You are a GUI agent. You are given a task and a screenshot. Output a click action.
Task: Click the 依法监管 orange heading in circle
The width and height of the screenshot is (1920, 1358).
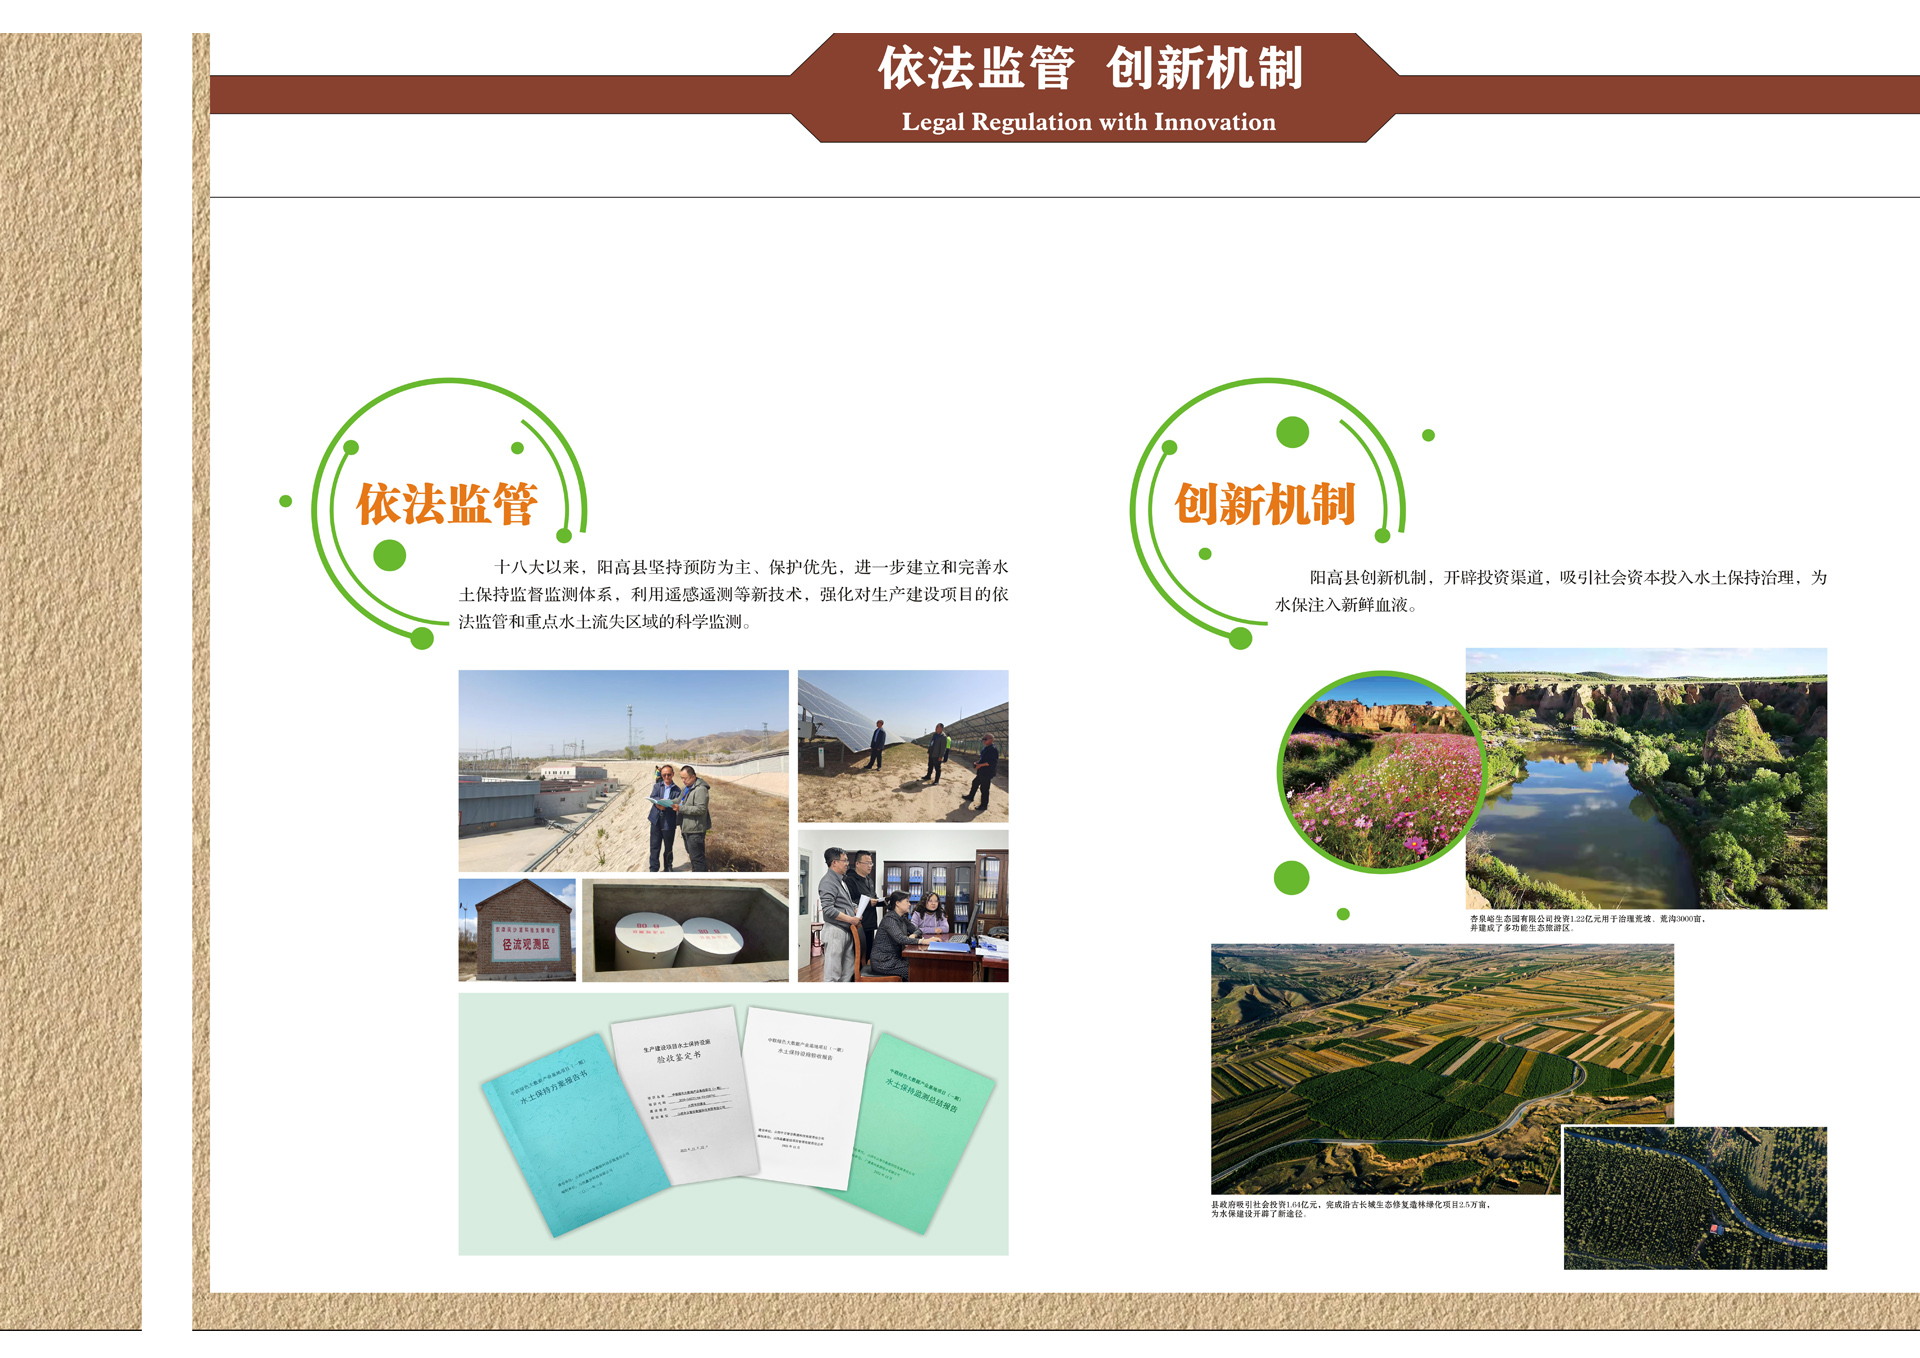pyautogui.click(x=447, y=504)
